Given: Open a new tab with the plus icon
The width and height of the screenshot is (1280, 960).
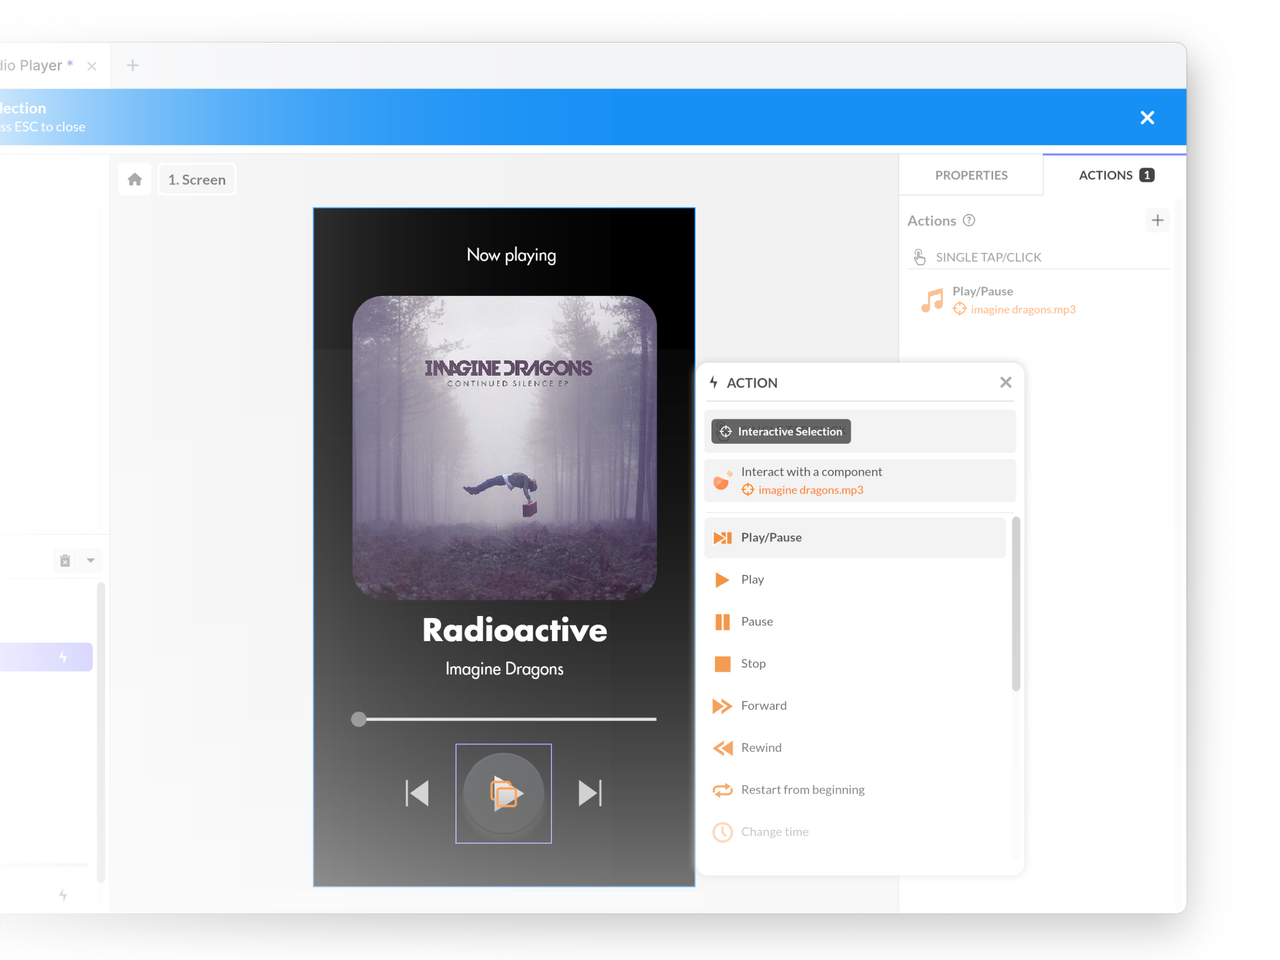Looking at the screenshot, I should tap(132, 65).
